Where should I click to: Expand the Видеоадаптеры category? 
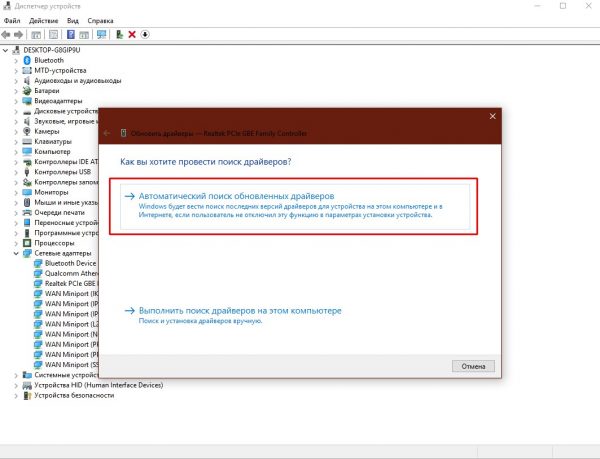click(16, 101)
